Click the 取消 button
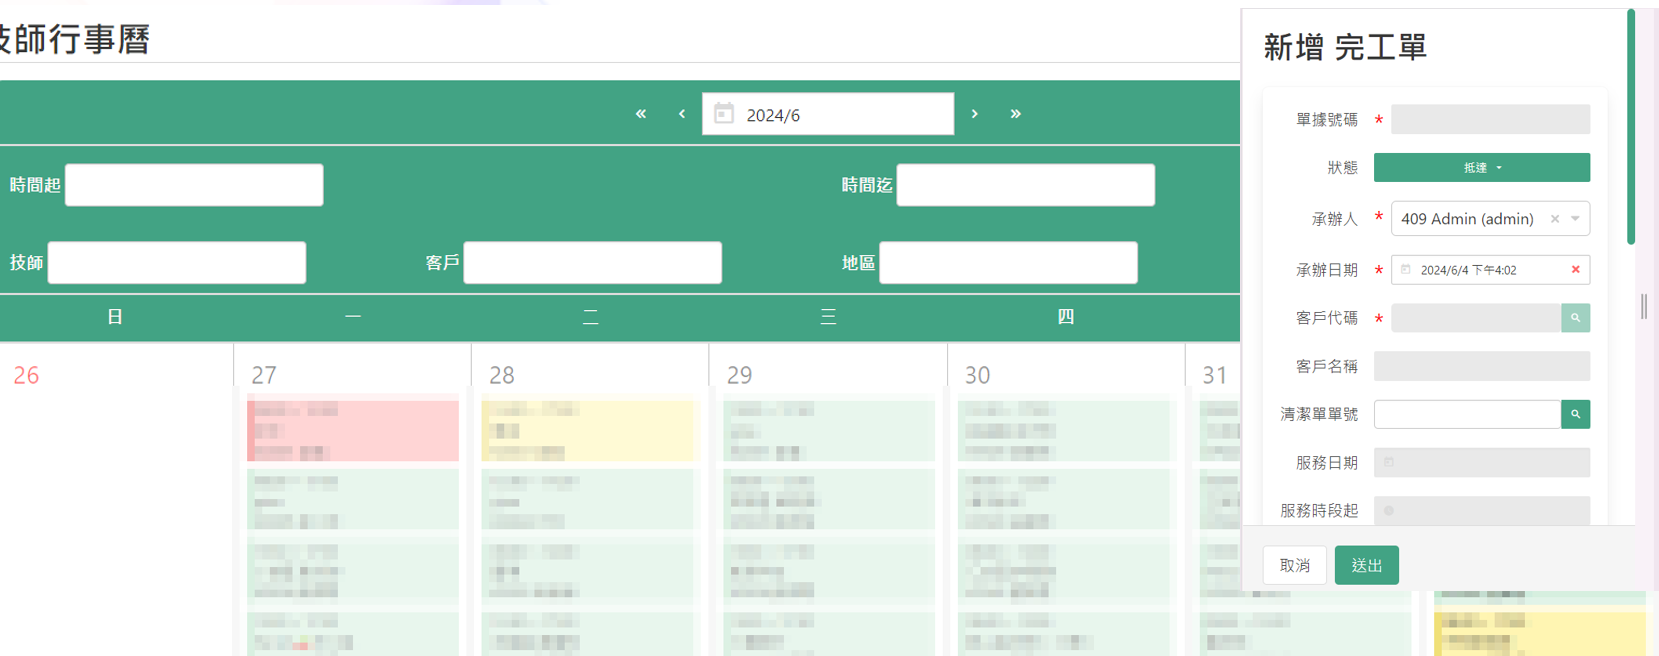1659x656 pixels. (1294, 565)
